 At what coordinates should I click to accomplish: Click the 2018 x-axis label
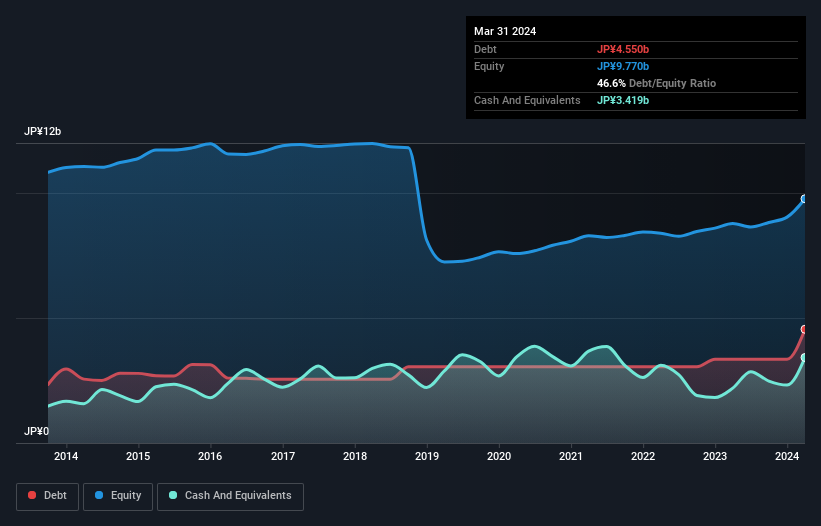pos(355,456)
